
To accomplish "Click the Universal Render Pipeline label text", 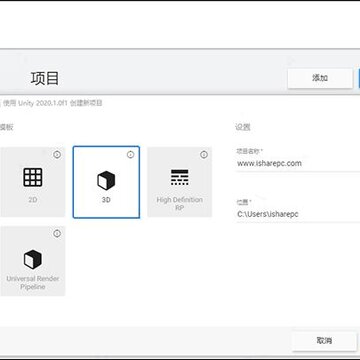I will click(x=33, y=283).
